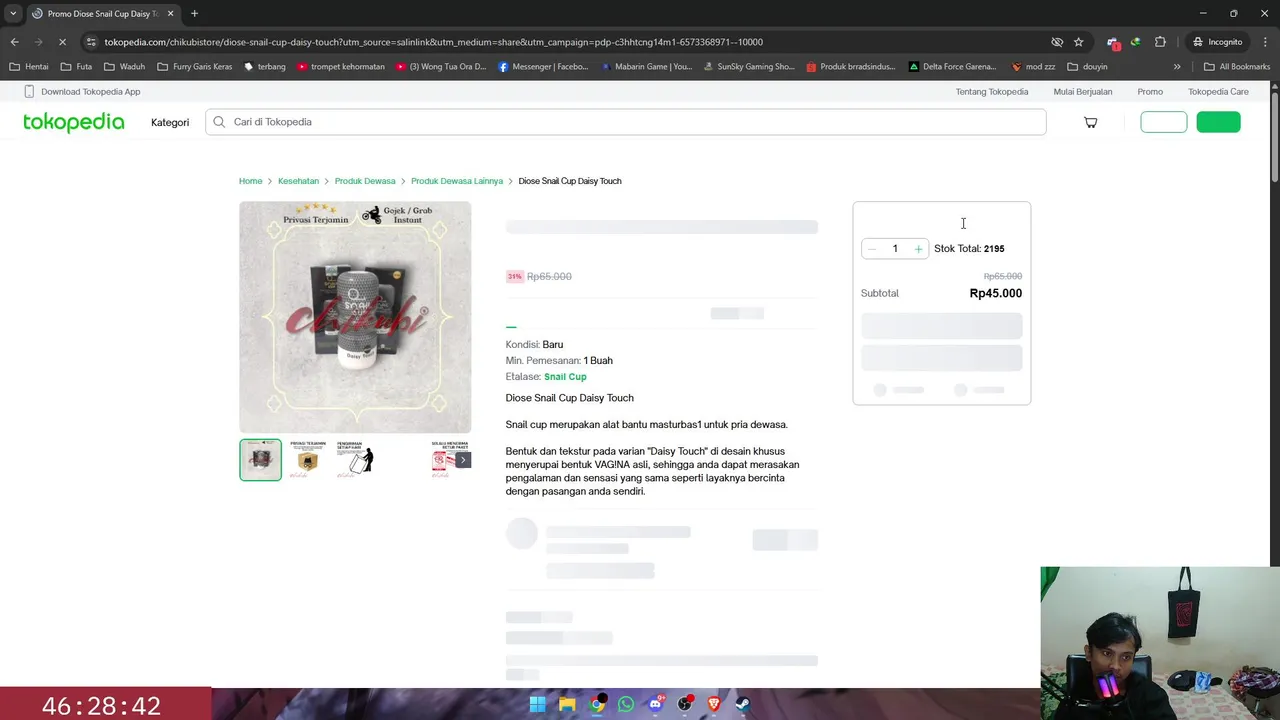The width and height of the screenshot is (1280, 720).
Task: Open Mulai Berjualan link
Action: tap(1083, 92)
